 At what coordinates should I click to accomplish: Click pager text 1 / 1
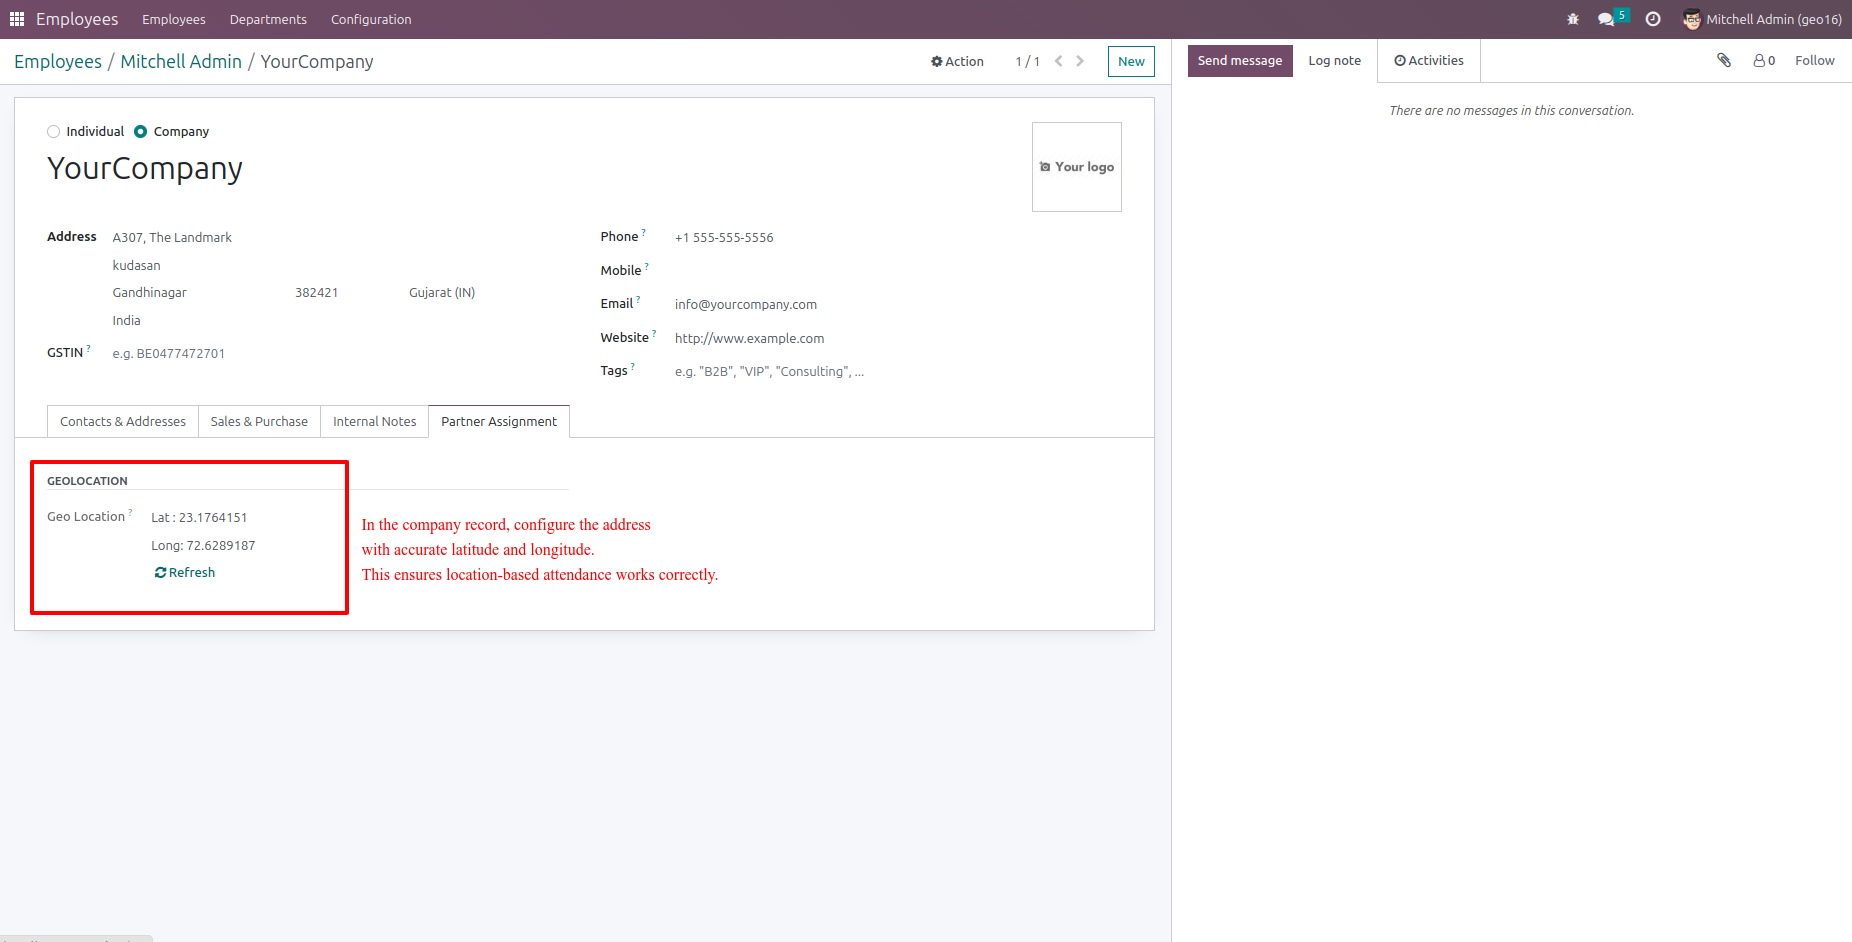(x=1027, y=61)
